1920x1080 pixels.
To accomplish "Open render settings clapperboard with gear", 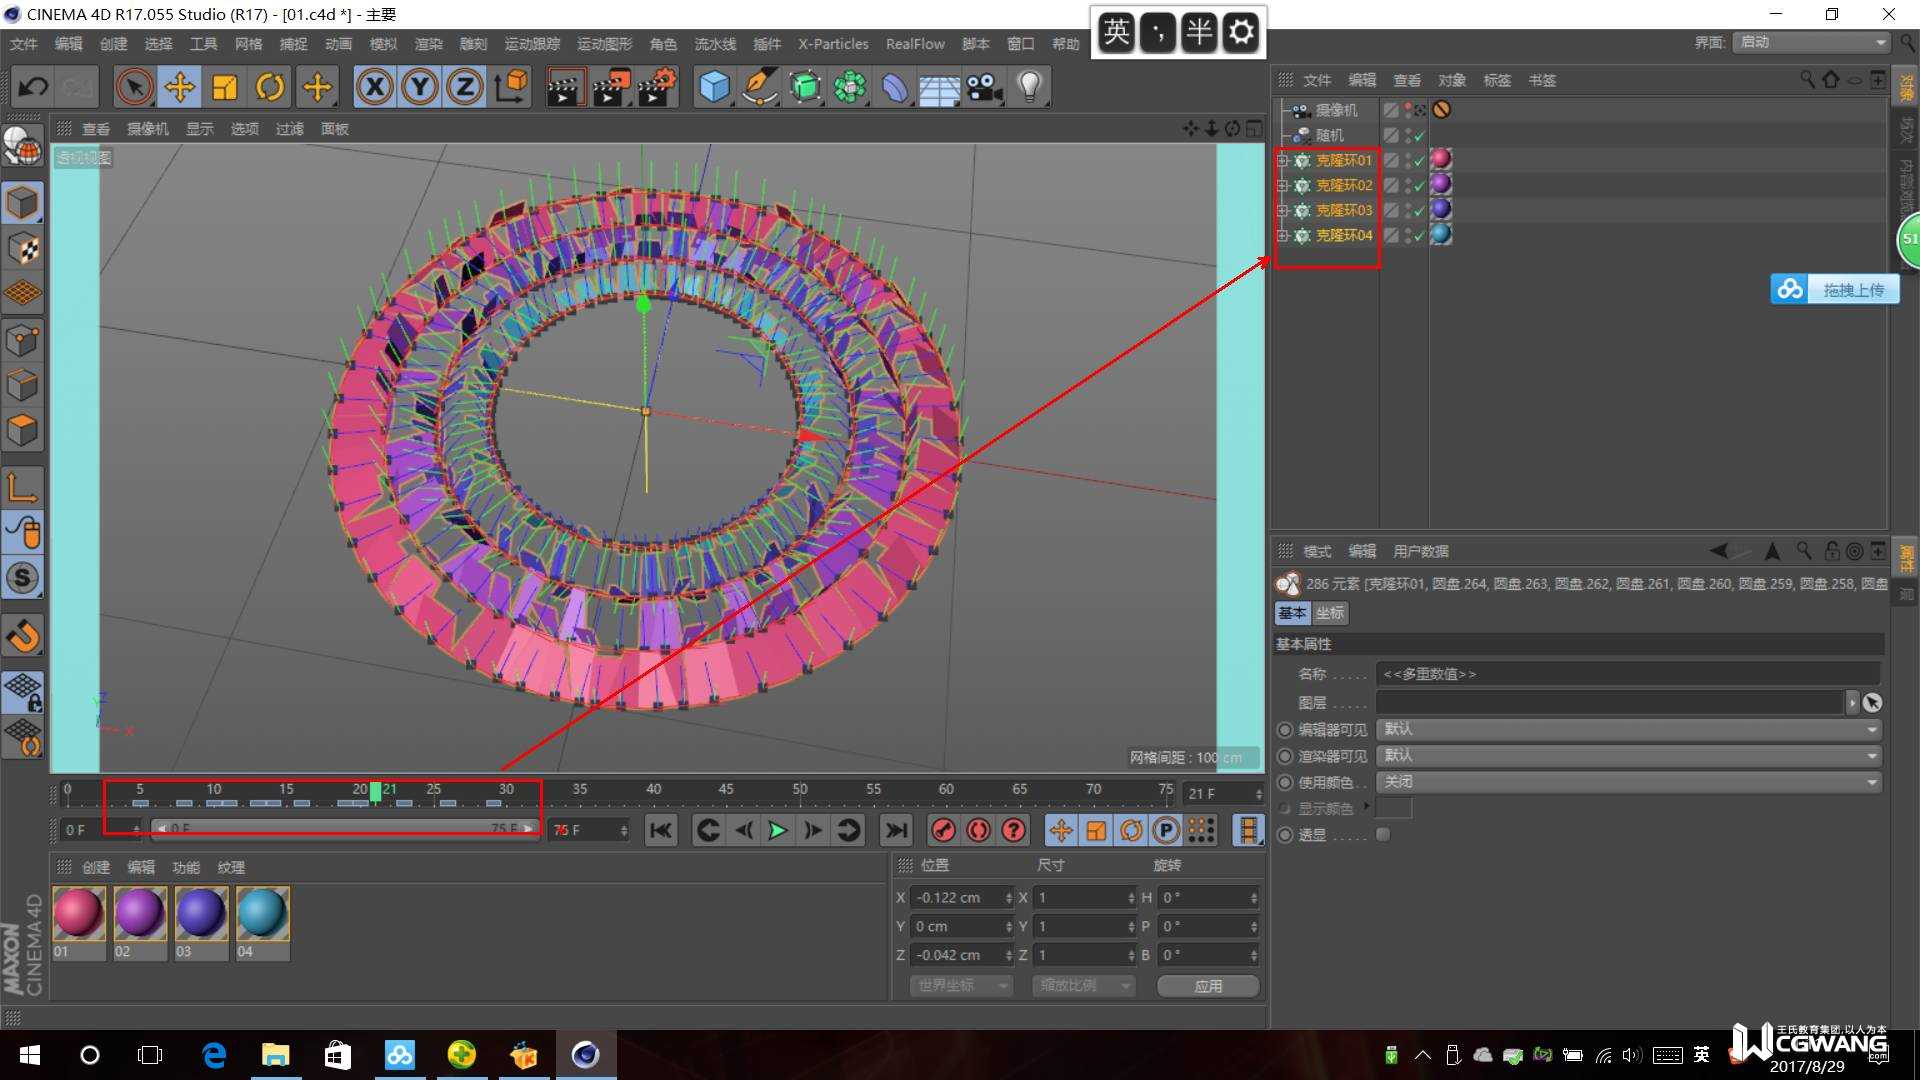I will [x=657, y=88].
